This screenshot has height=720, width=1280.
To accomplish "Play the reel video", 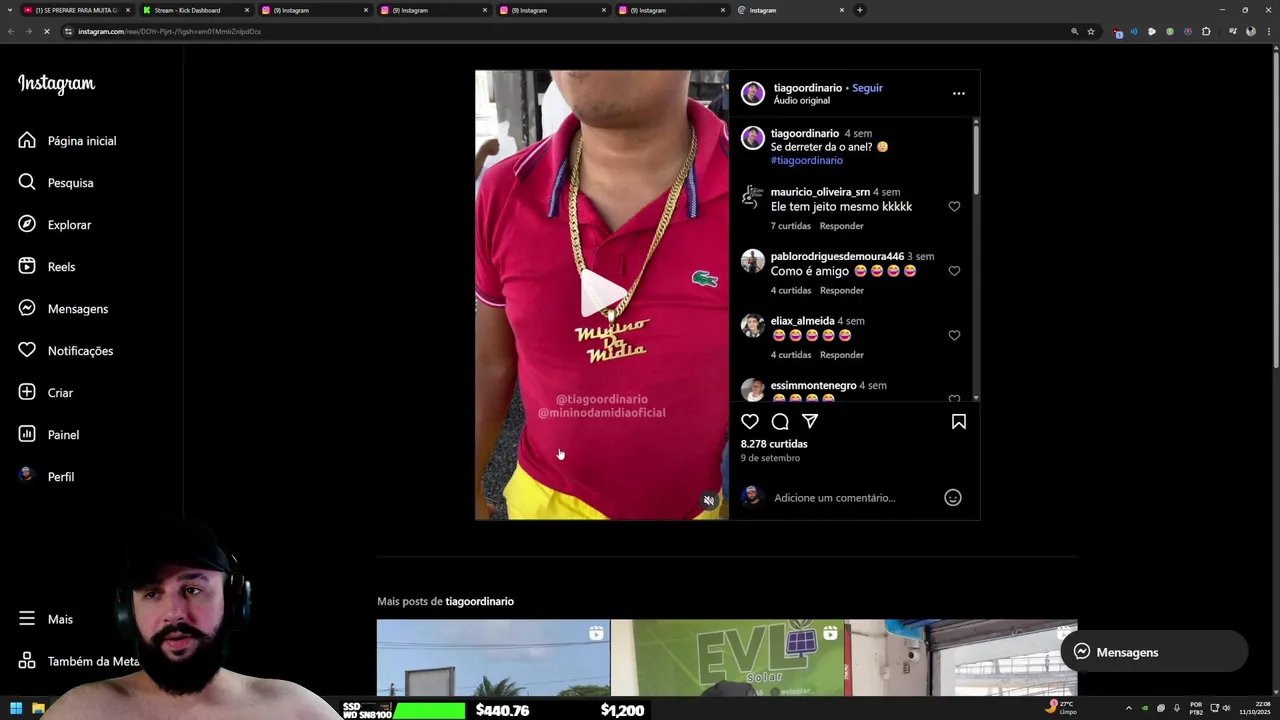I will pos(603,294).
